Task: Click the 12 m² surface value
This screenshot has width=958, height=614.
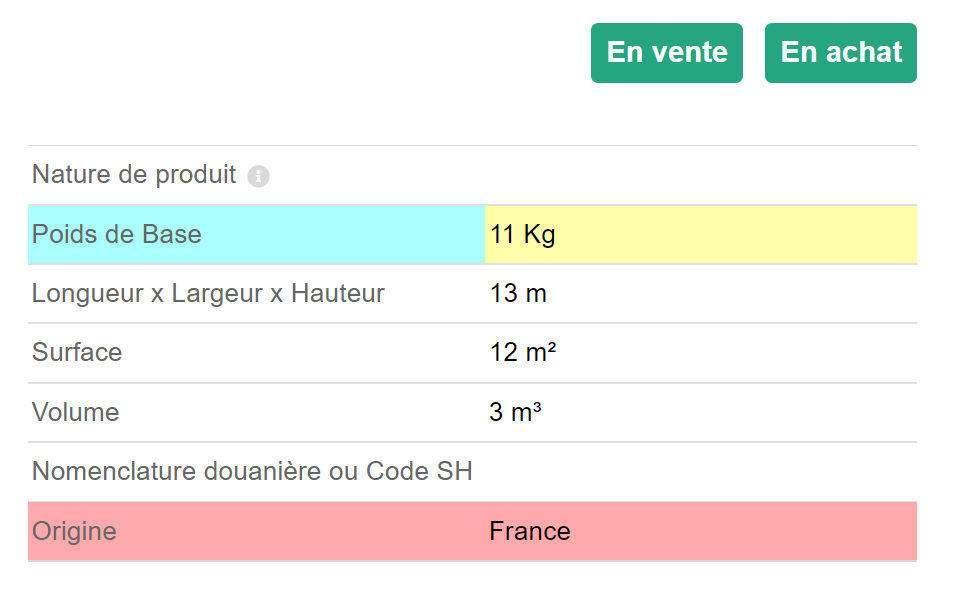Action: click(x=523, y=353)
